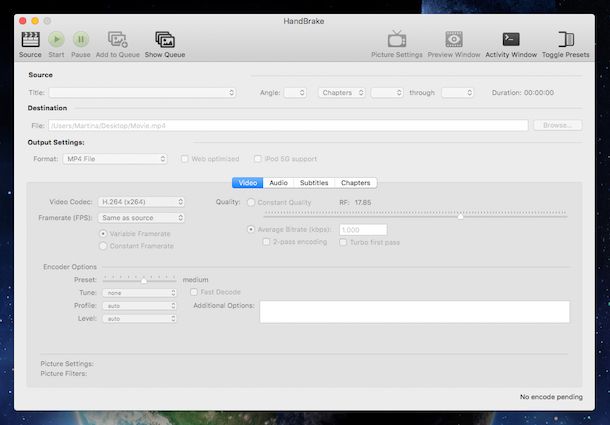The height and width of the screenshot is (425, 610).
Task: Enable iPod 5G support checkbox
Action: [258, 159]
